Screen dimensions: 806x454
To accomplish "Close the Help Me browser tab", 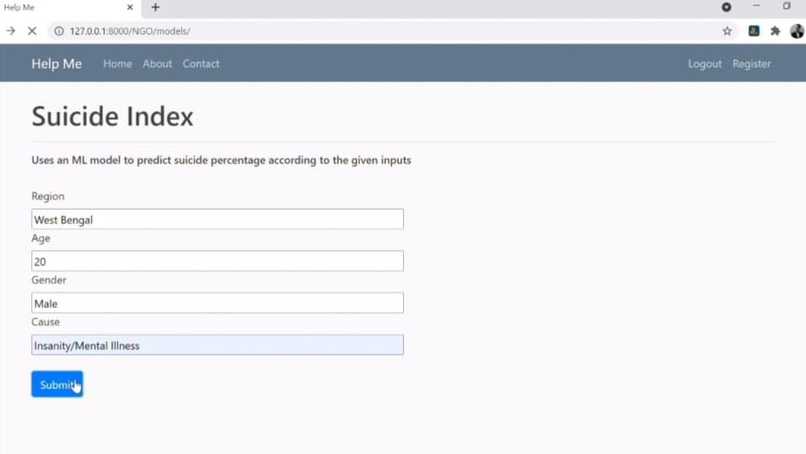I will 130,7.
